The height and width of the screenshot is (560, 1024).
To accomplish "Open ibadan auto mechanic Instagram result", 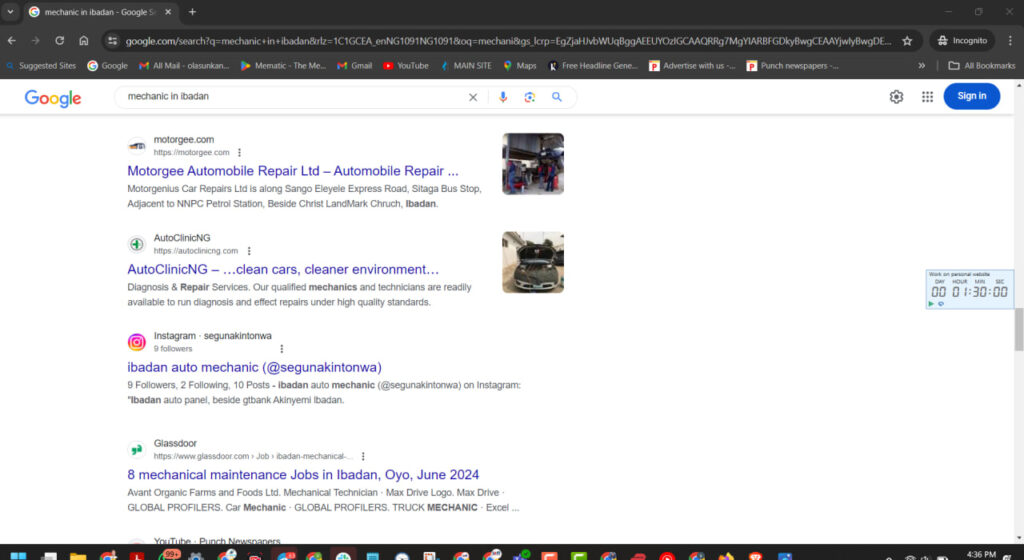I will tap(254, 367).
